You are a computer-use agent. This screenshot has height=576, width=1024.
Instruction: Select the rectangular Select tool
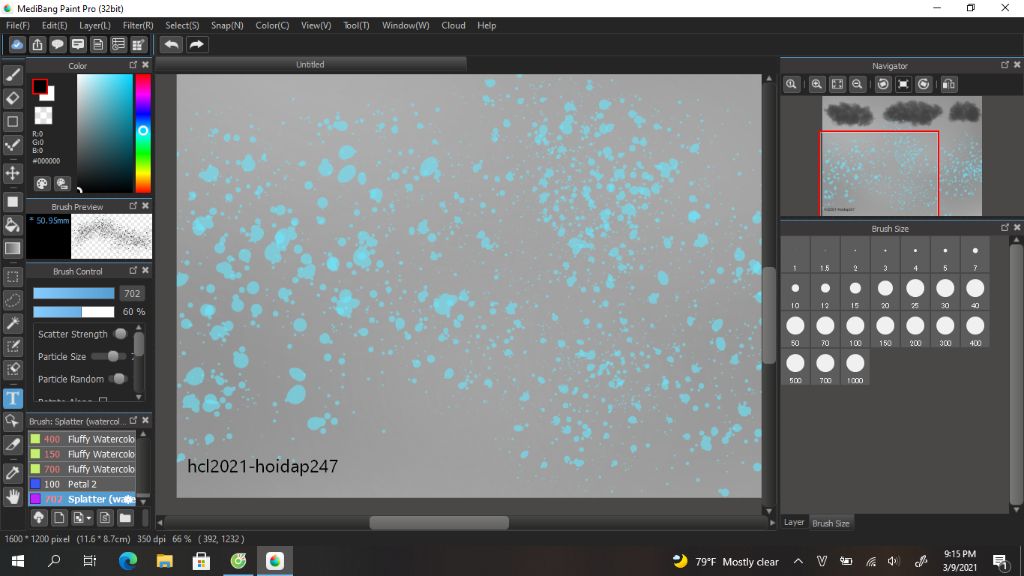(x=12, y=277)
